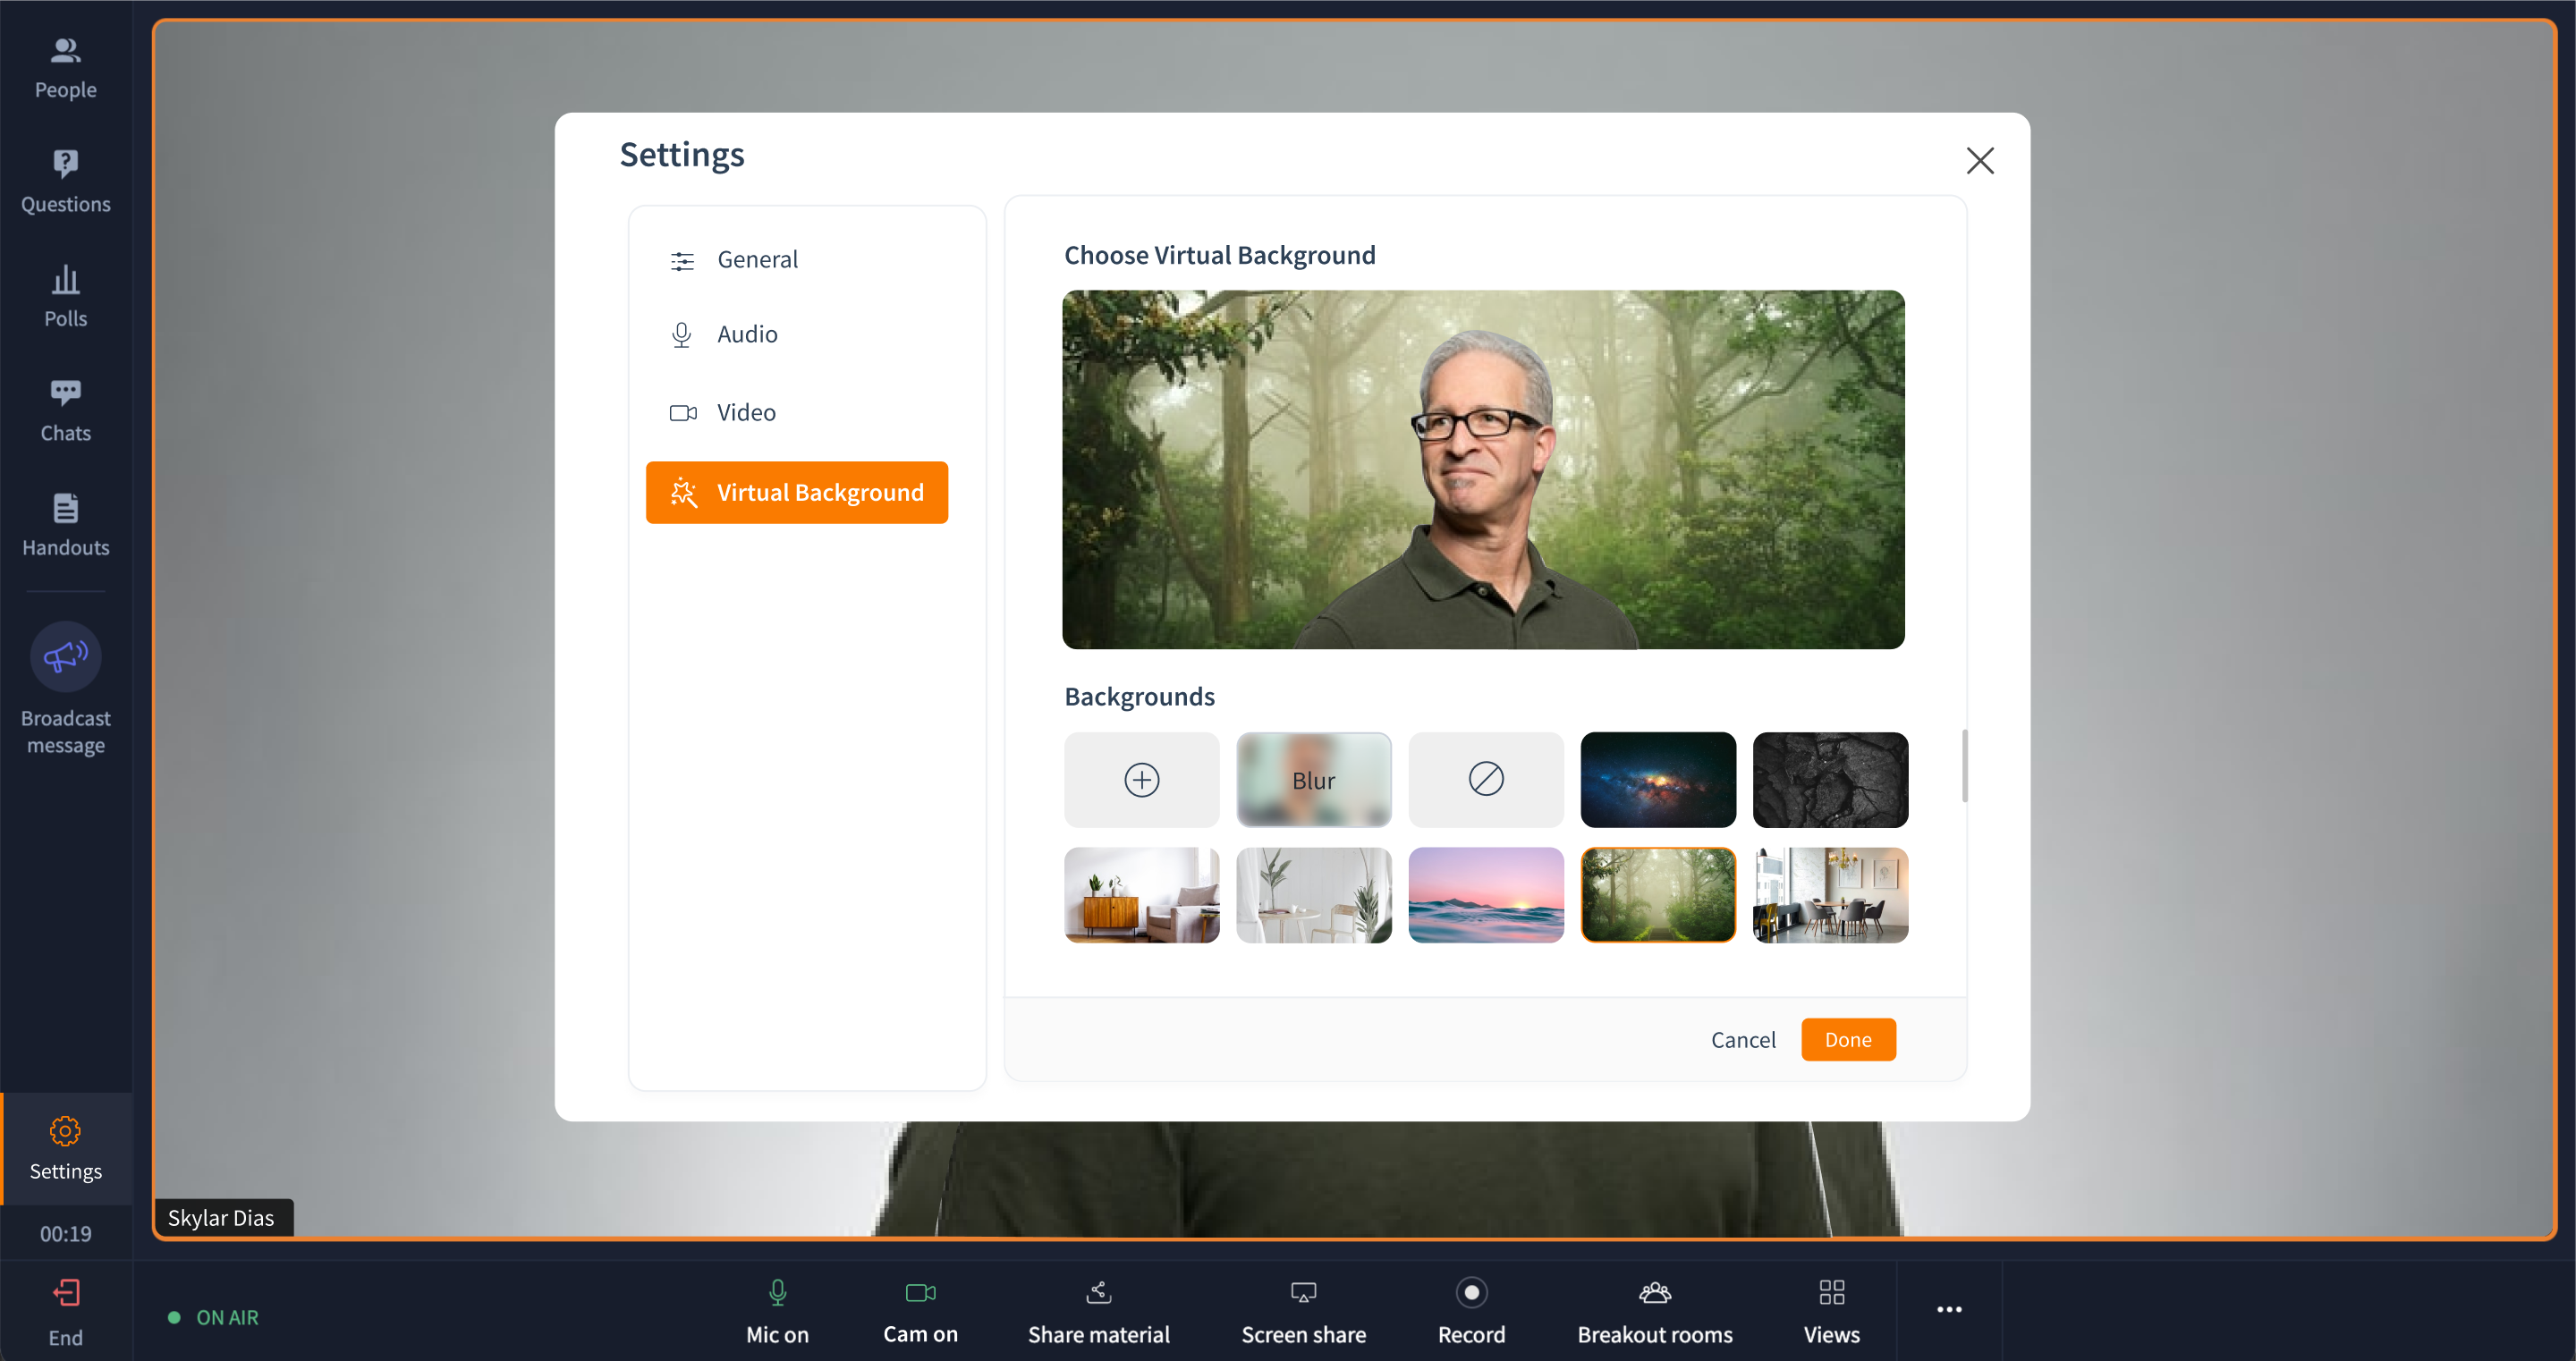Click the End session icon

(x=65, y=1293)
